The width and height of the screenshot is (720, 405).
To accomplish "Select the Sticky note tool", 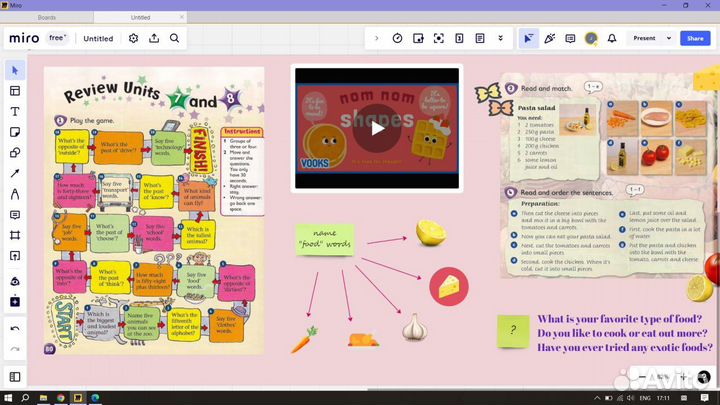I will coord(15,132).
